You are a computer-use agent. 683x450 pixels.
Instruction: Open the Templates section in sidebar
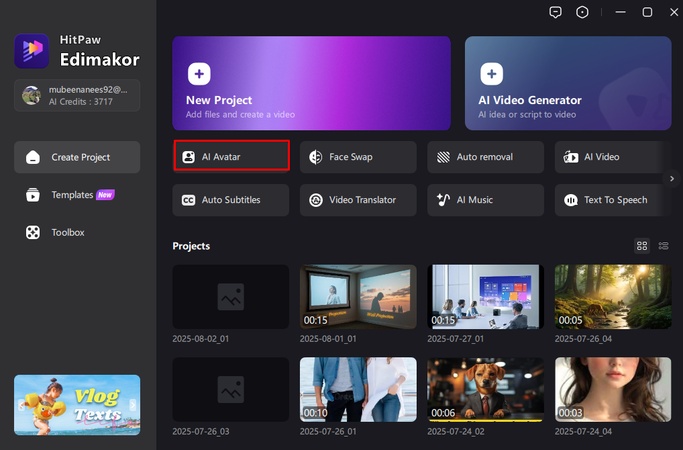pyautogui.click(x=77, y=195)
